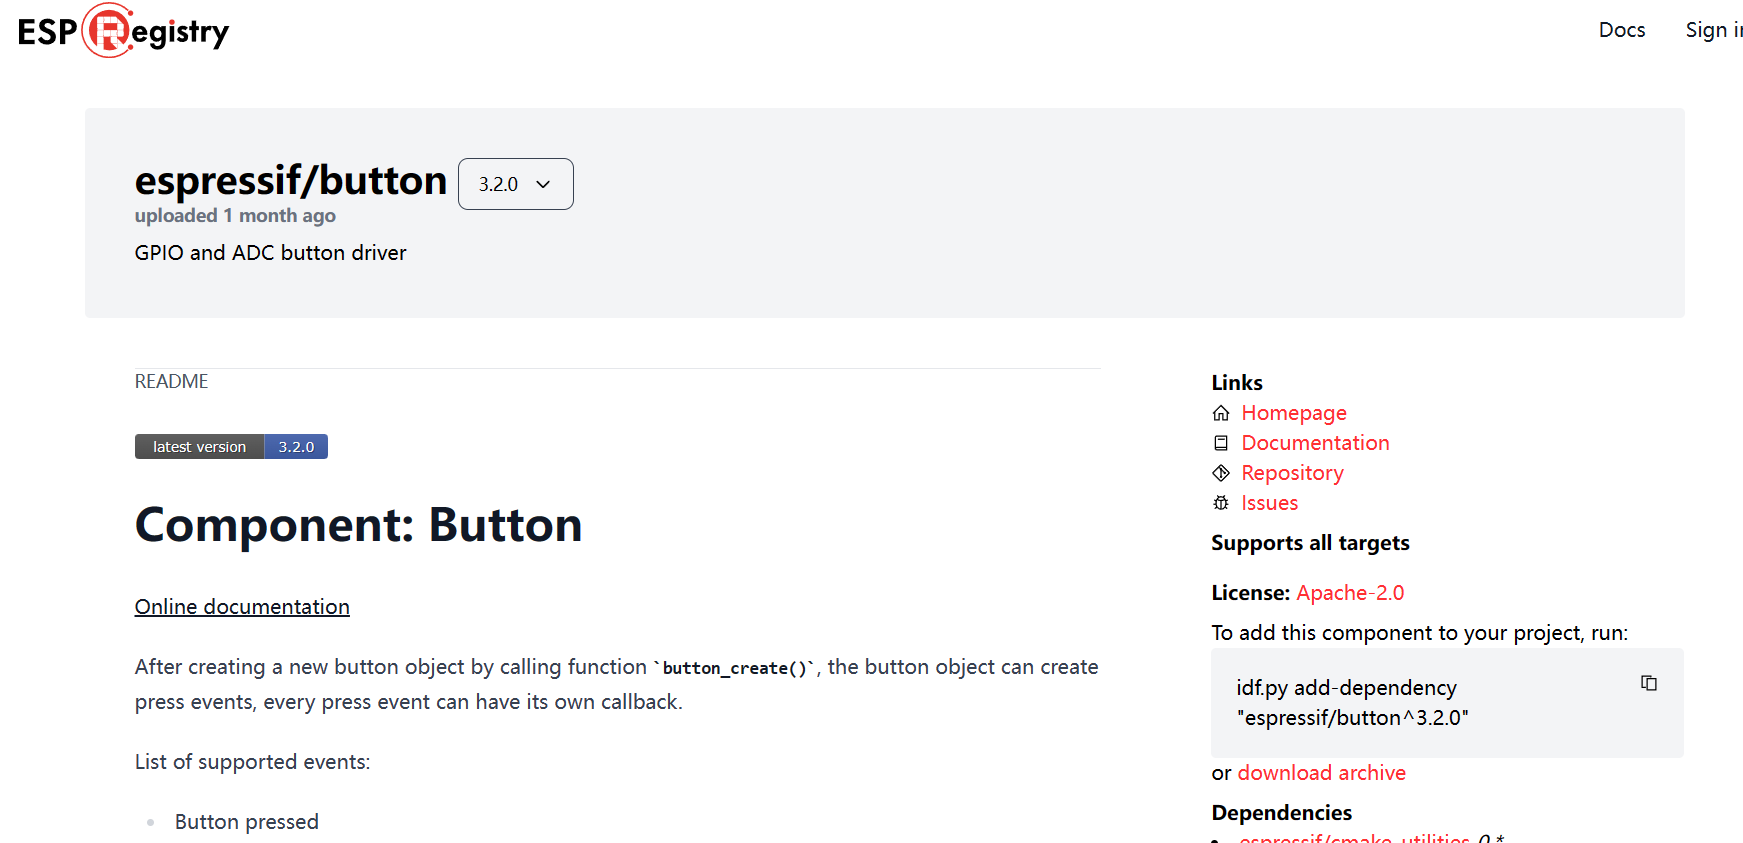Copy the add-dependency command with the copy icon
Viewport: 1743px width, 843px height.
coord(1648,683)
